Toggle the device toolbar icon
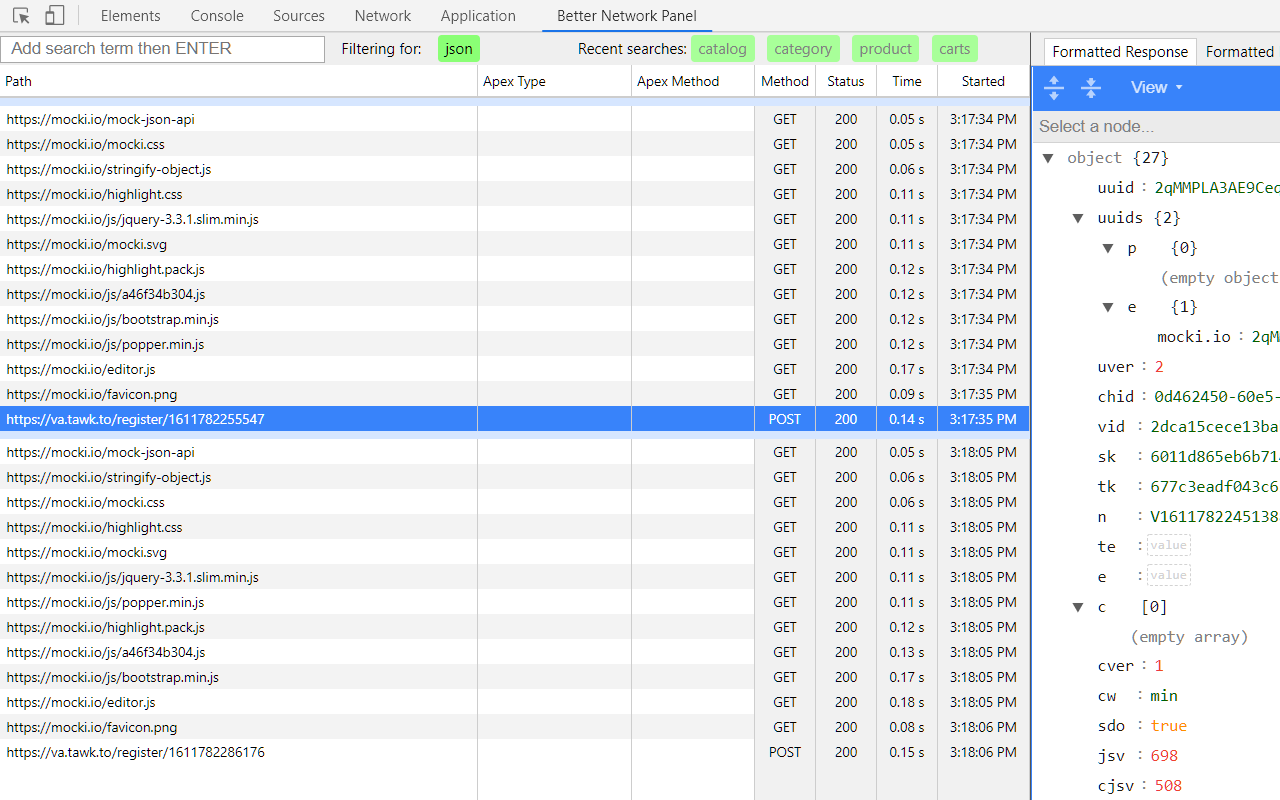The image size is (1280, 800). point(55,16)
